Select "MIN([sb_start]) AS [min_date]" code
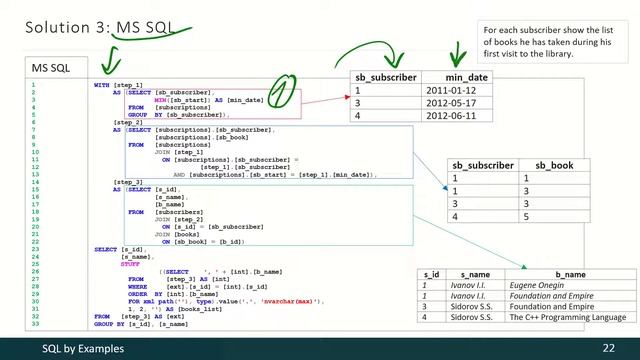Viewport: 640px width, 360px height. (209, 100)
